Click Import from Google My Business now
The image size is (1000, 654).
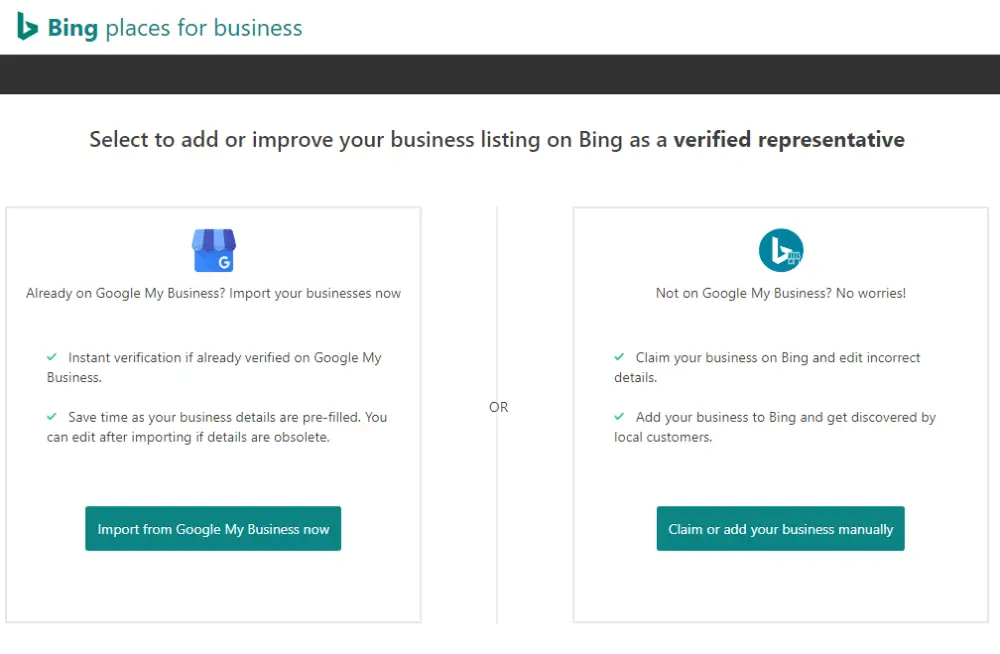click(213, 528)
